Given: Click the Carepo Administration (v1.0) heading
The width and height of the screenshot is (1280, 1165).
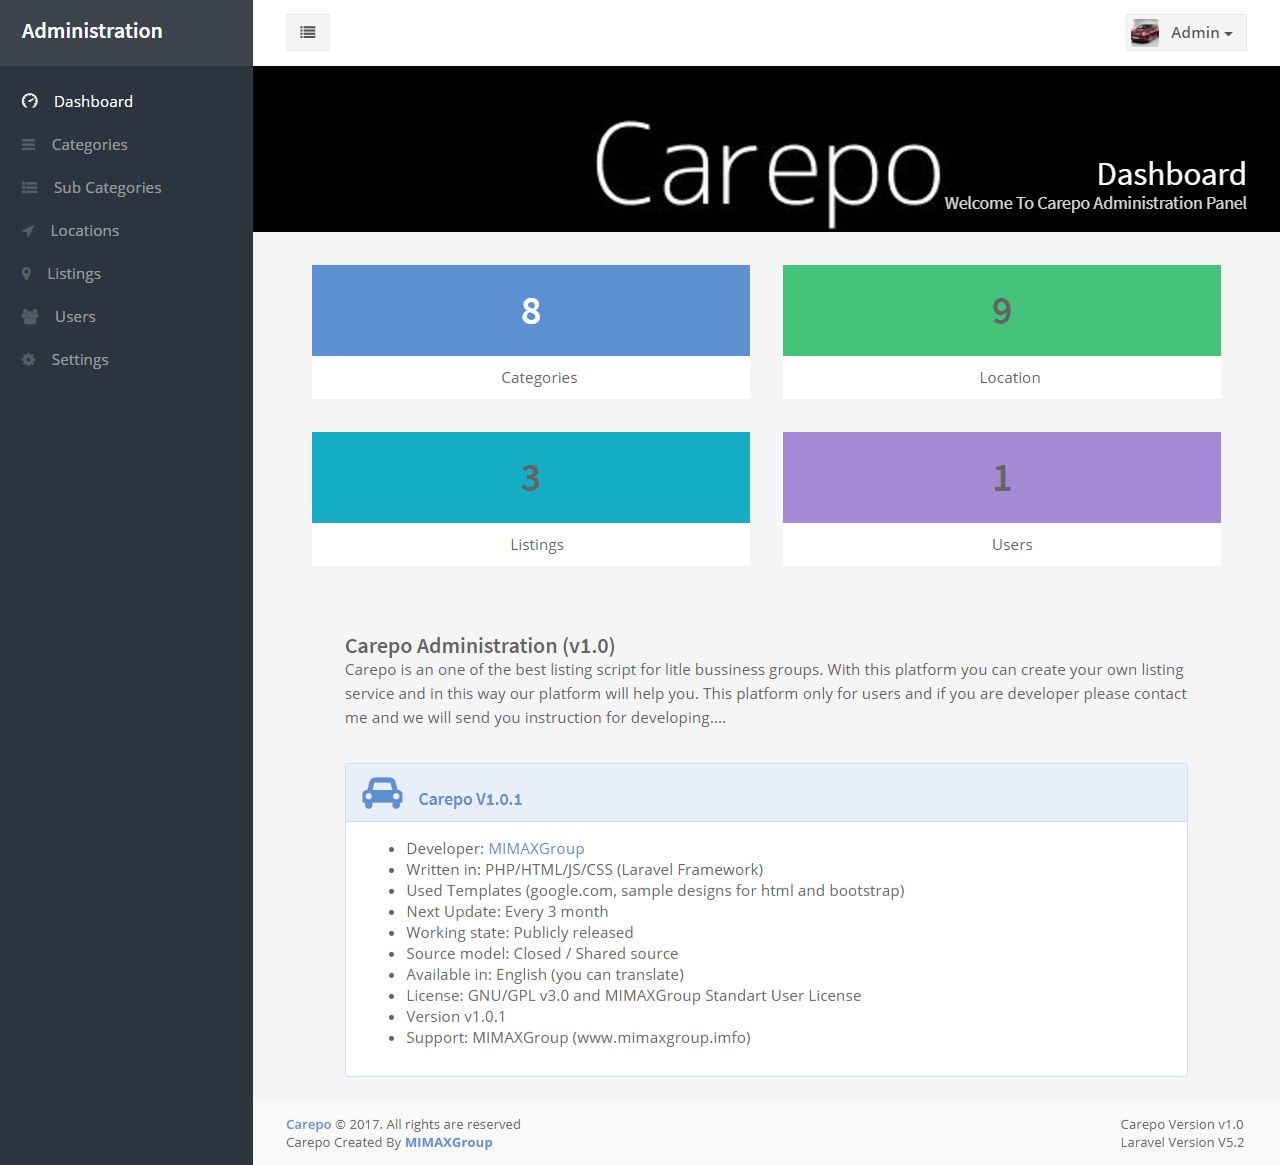Looking at the screenshot, I should pyautogui.click(x=480, y=646).
